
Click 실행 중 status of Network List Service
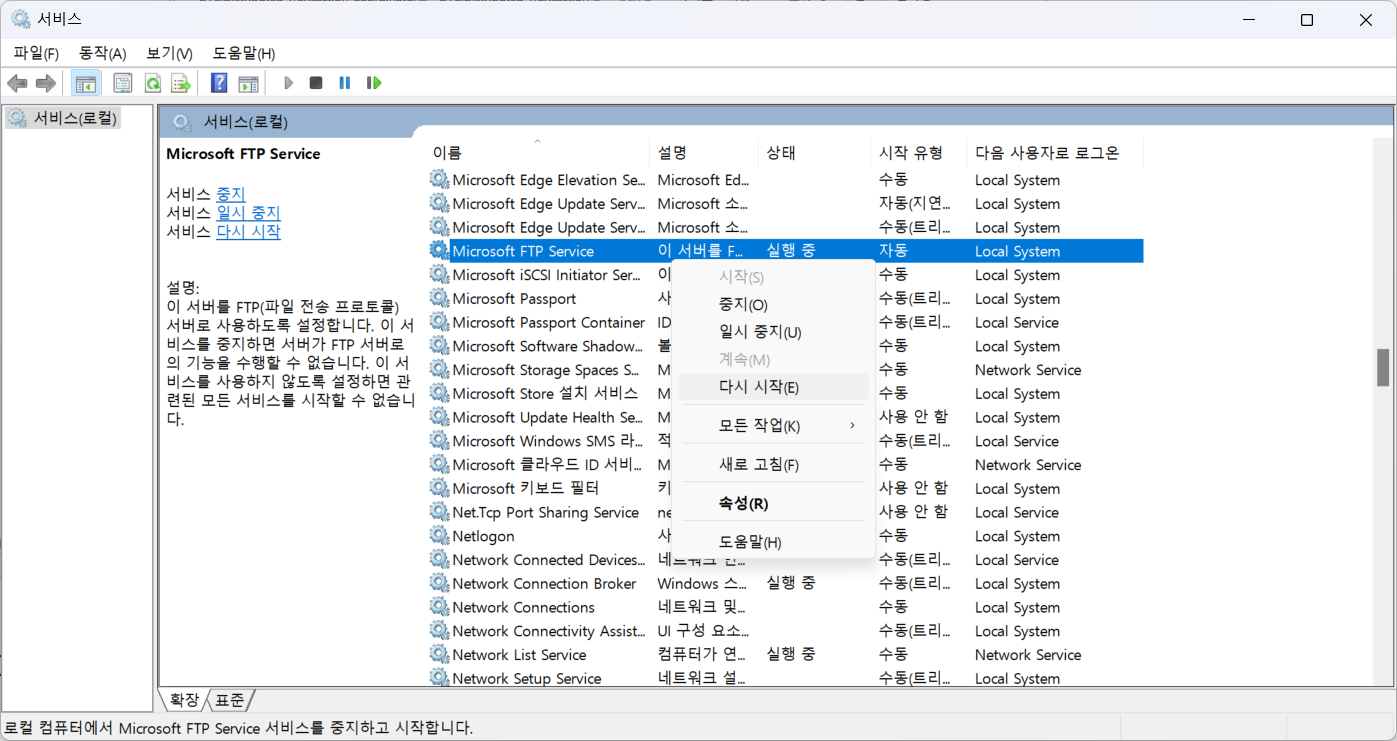pos(791,654)
